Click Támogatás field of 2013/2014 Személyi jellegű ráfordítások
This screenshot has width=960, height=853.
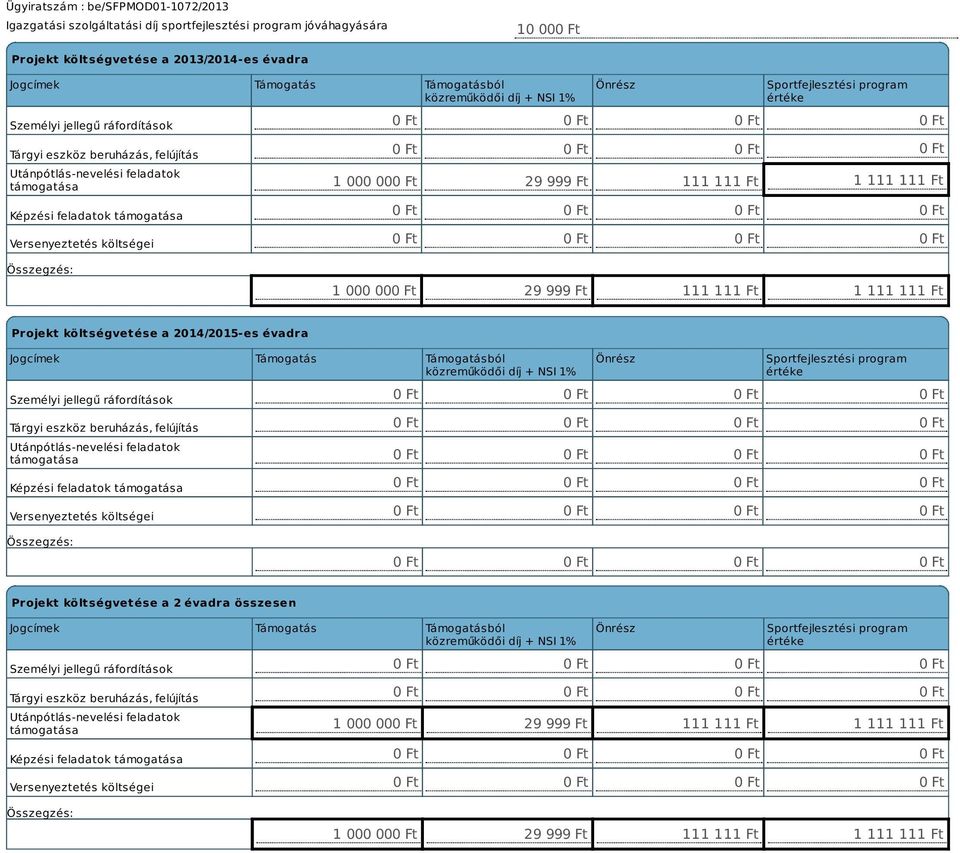(336, 120)
